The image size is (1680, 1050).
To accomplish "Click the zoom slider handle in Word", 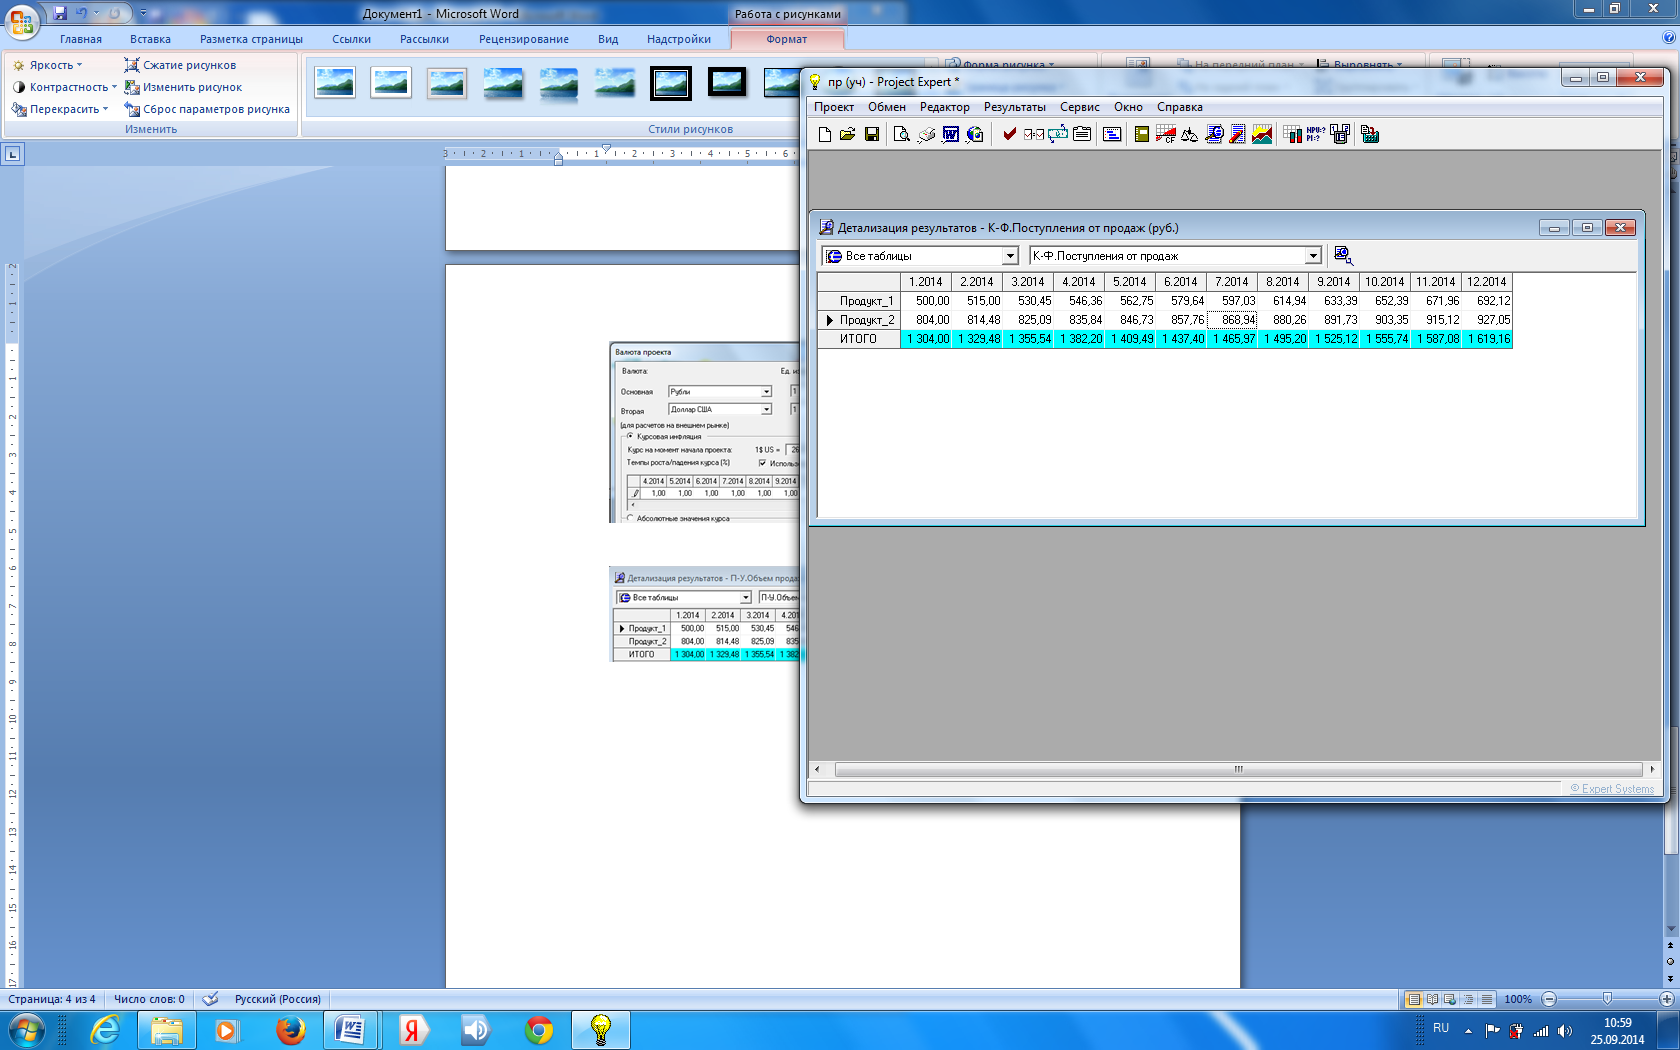I will (x=1607, y=999).
